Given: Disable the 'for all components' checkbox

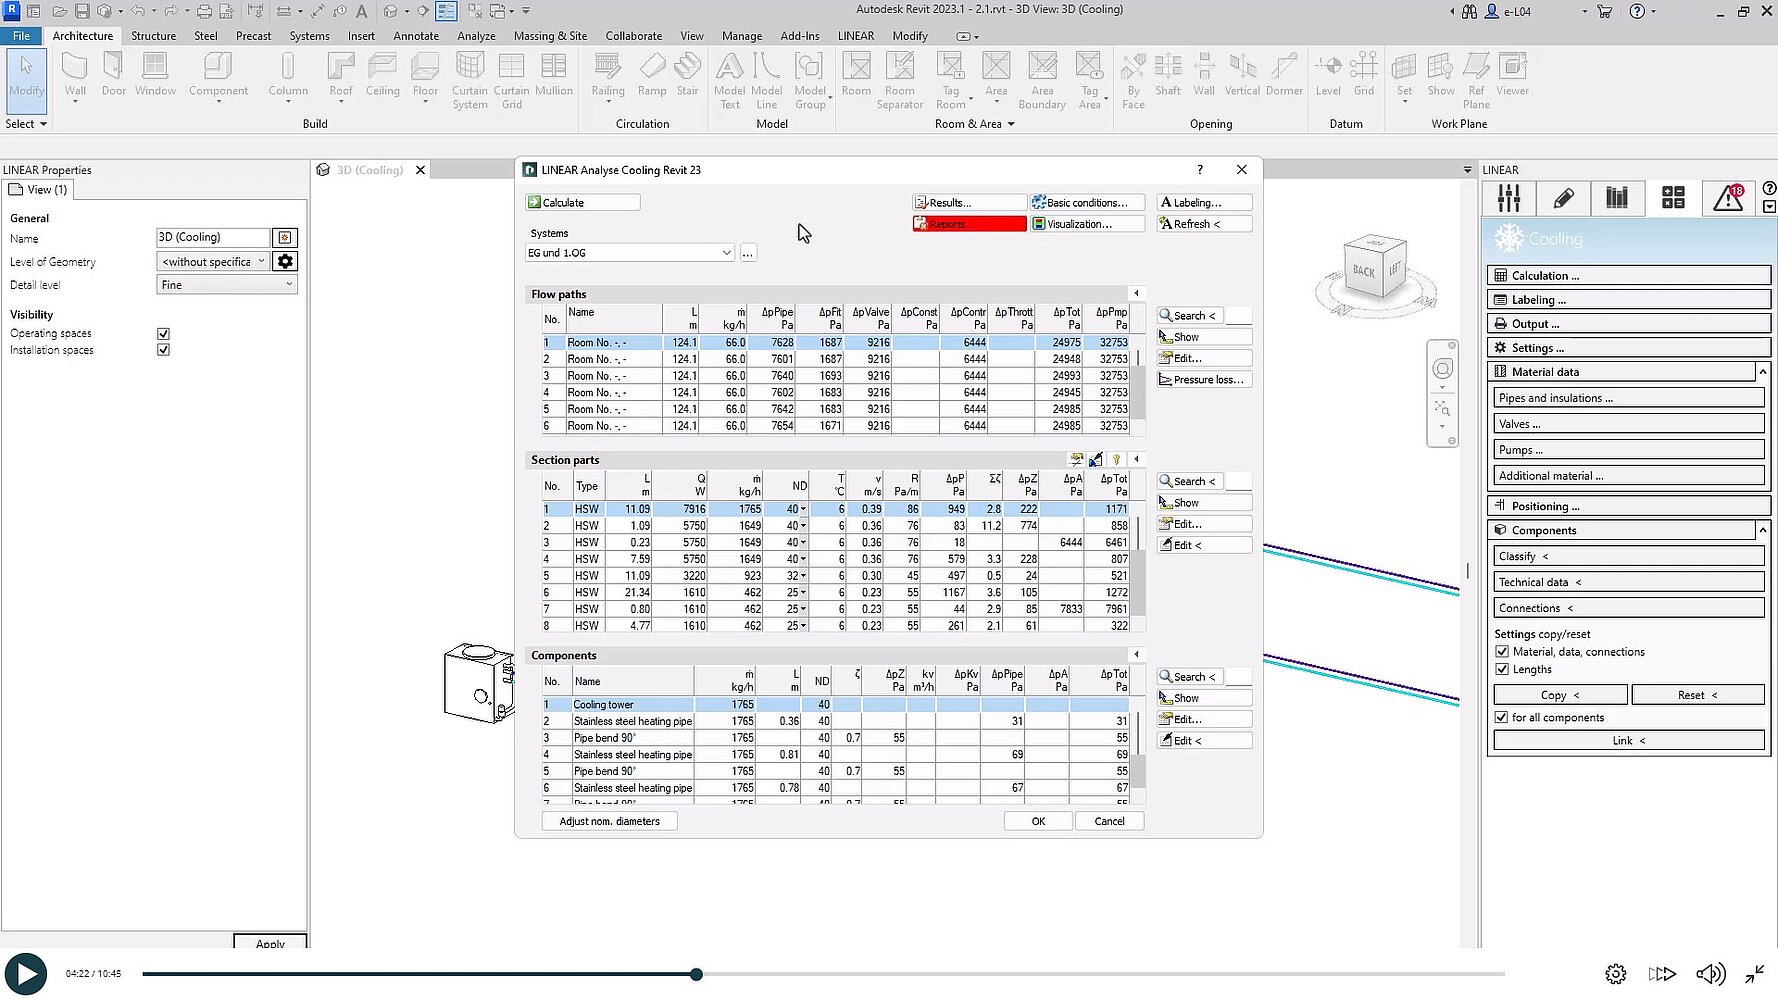Looking at the screenshot, I should [x=1502, y=717].
